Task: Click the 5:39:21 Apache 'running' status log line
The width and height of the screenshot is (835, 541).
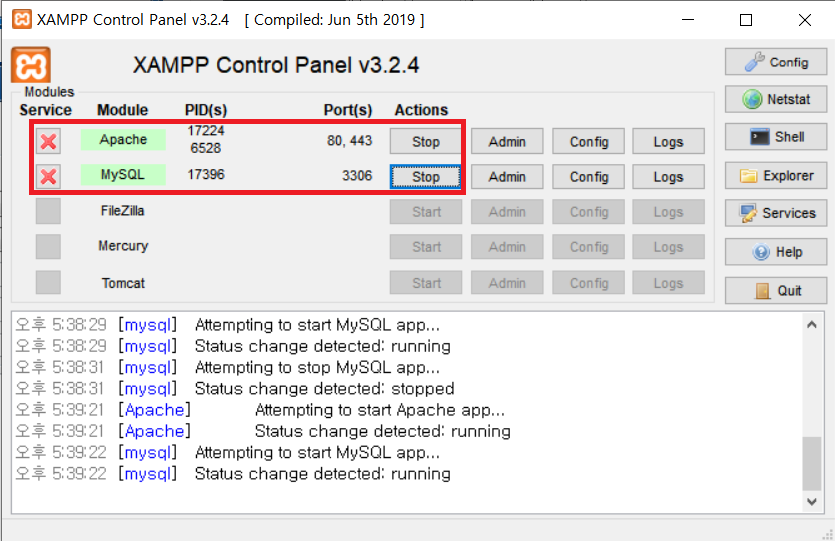Action: 382,431
